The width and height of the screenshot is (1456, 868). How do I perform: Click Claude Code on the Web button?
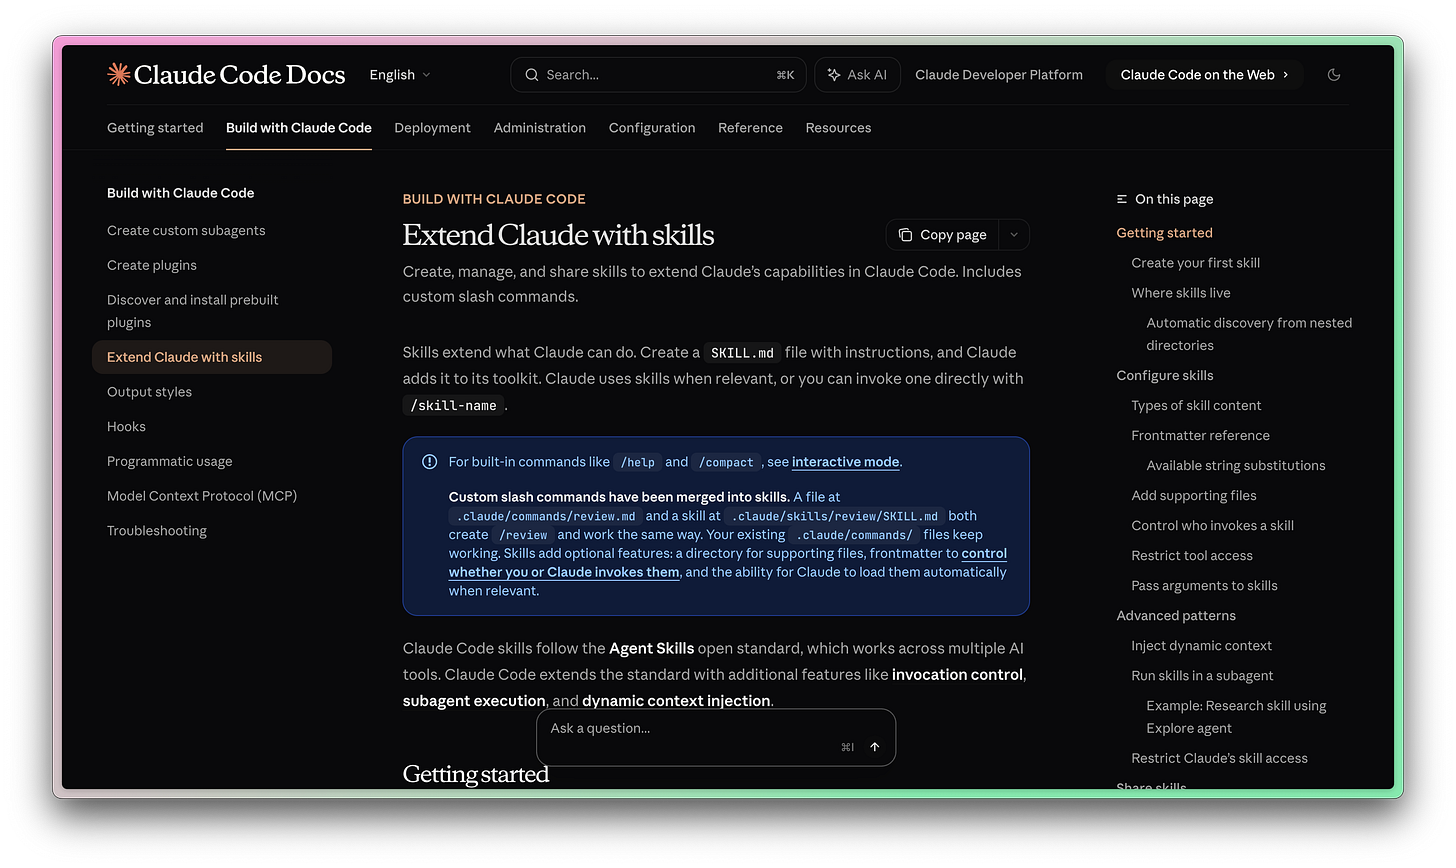point(1204,75)
